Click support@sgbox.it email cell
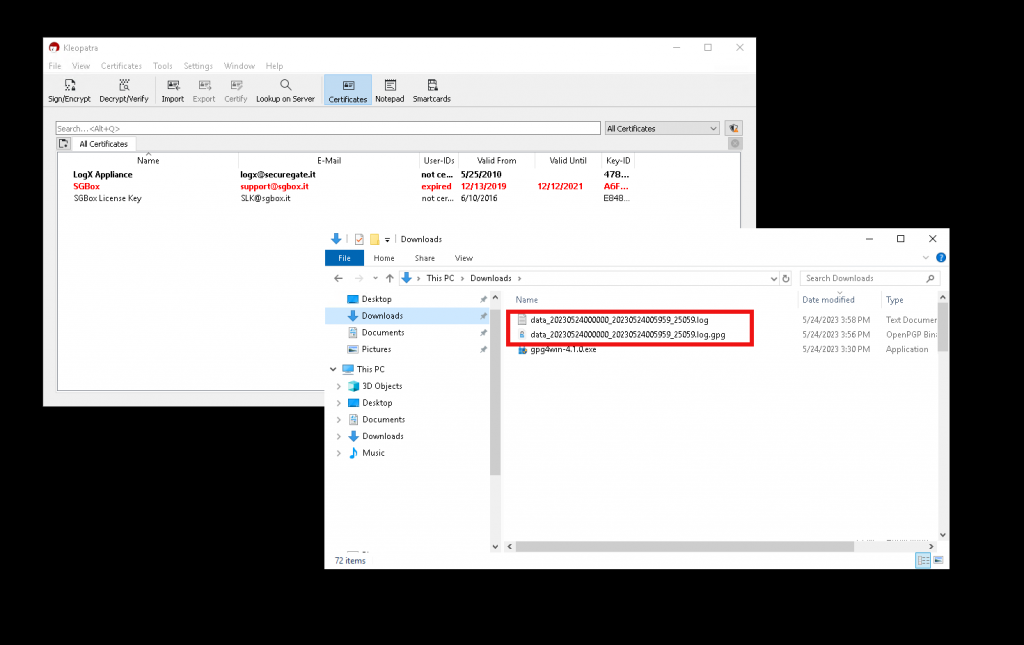Image resolution: width=1024 pixels, height=645 pixels. 274,186
